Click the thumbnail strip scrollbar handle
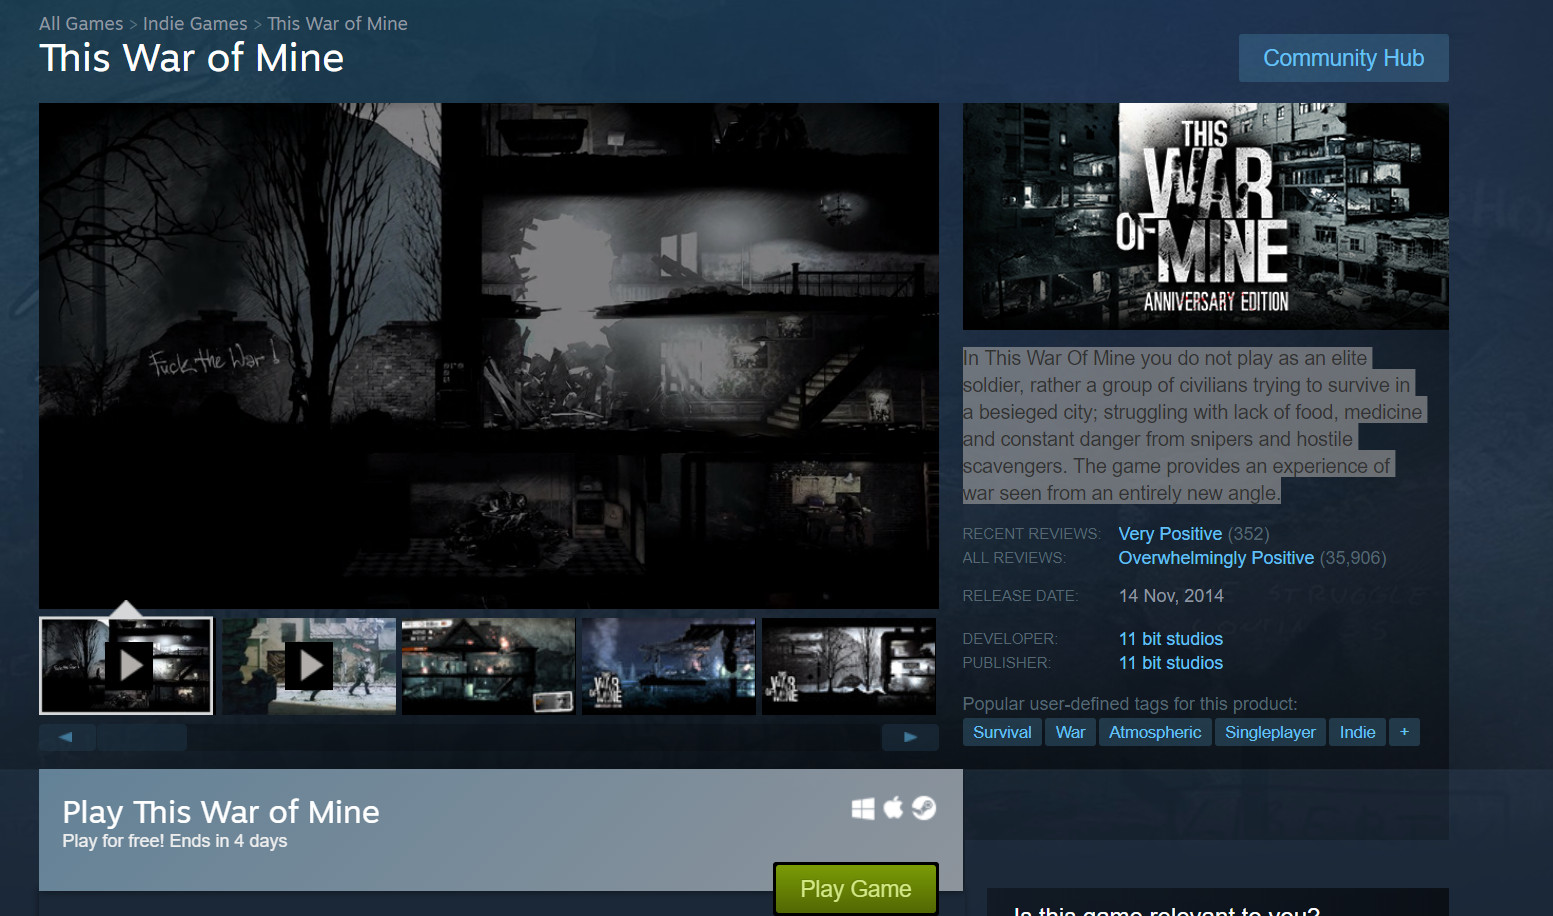The image size is (1553, 916). click(x=142, y=737)
